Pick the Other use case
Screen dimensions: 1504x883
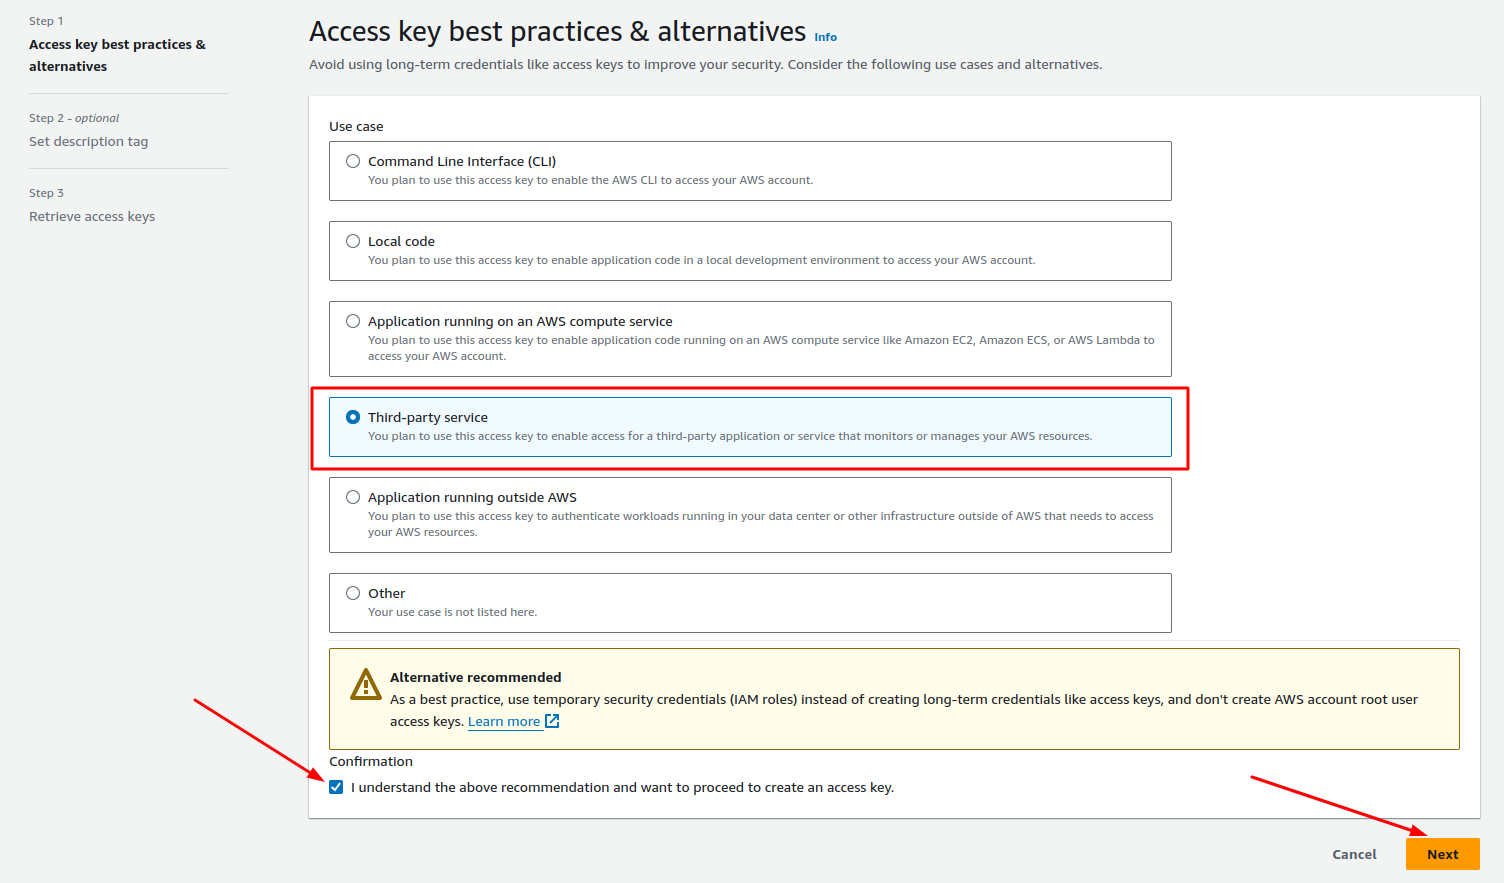click(352, 592)
